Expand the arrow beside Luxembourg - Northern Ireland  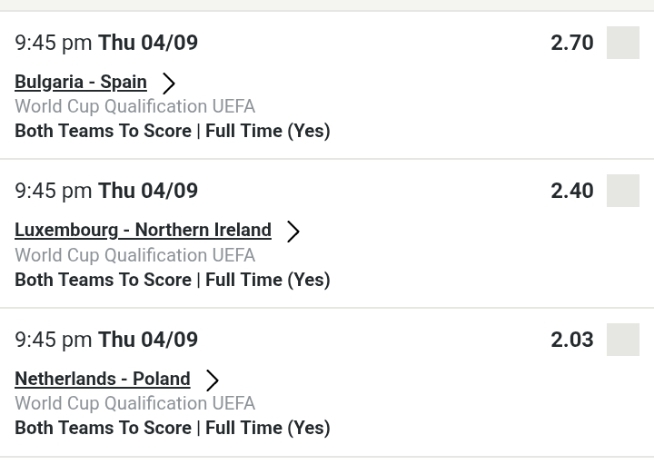click(x=293, y=231)
